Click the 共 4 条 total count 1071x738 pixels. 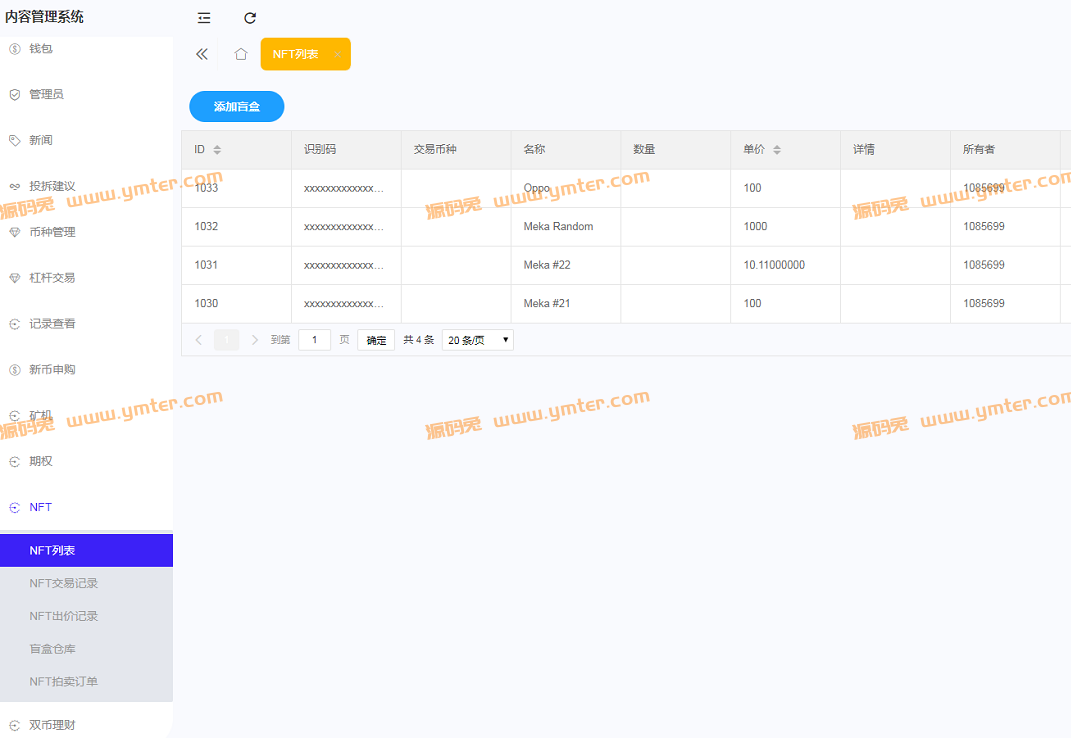tap(418, 340)
